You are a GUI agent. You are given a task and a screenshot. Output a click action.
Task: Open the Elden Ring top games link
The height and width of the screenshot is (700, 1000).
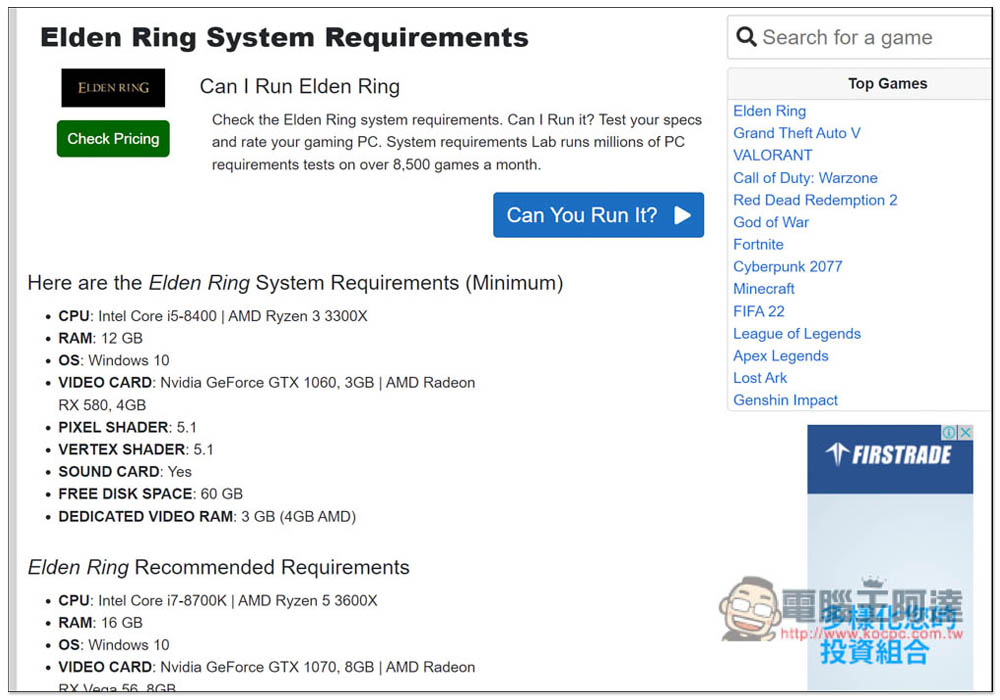click(769, 111)
